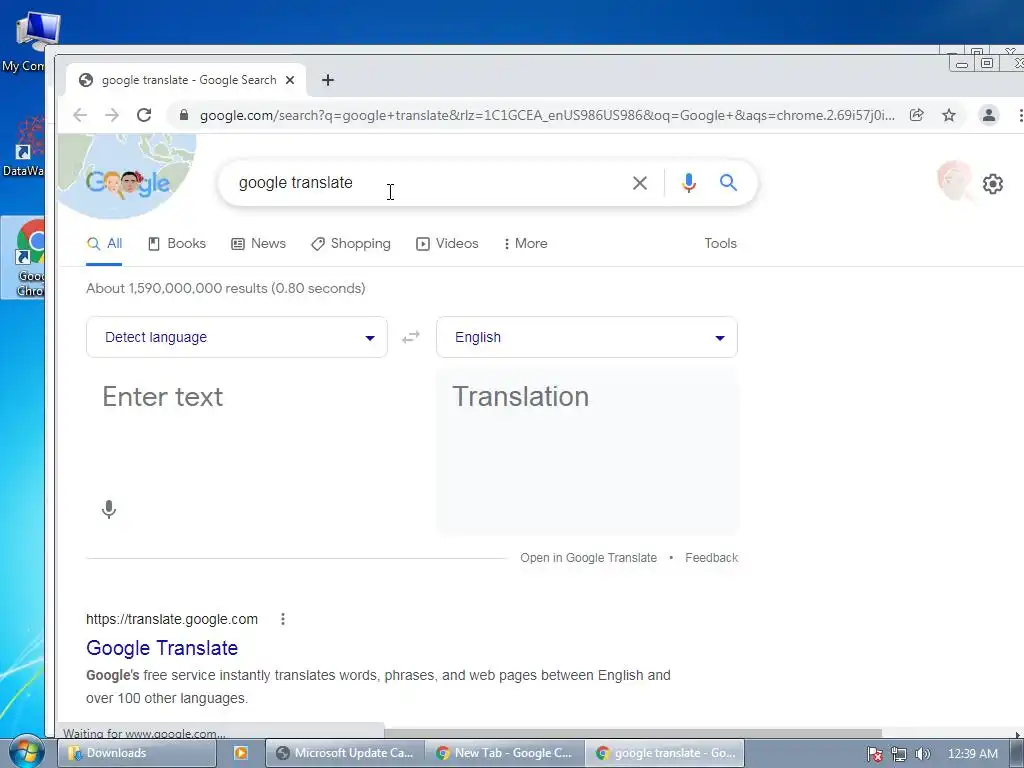Click the google translate - Go... taskbar button
The width and height of the screenshot is (1024, 768).
click(x=664, y=753)
